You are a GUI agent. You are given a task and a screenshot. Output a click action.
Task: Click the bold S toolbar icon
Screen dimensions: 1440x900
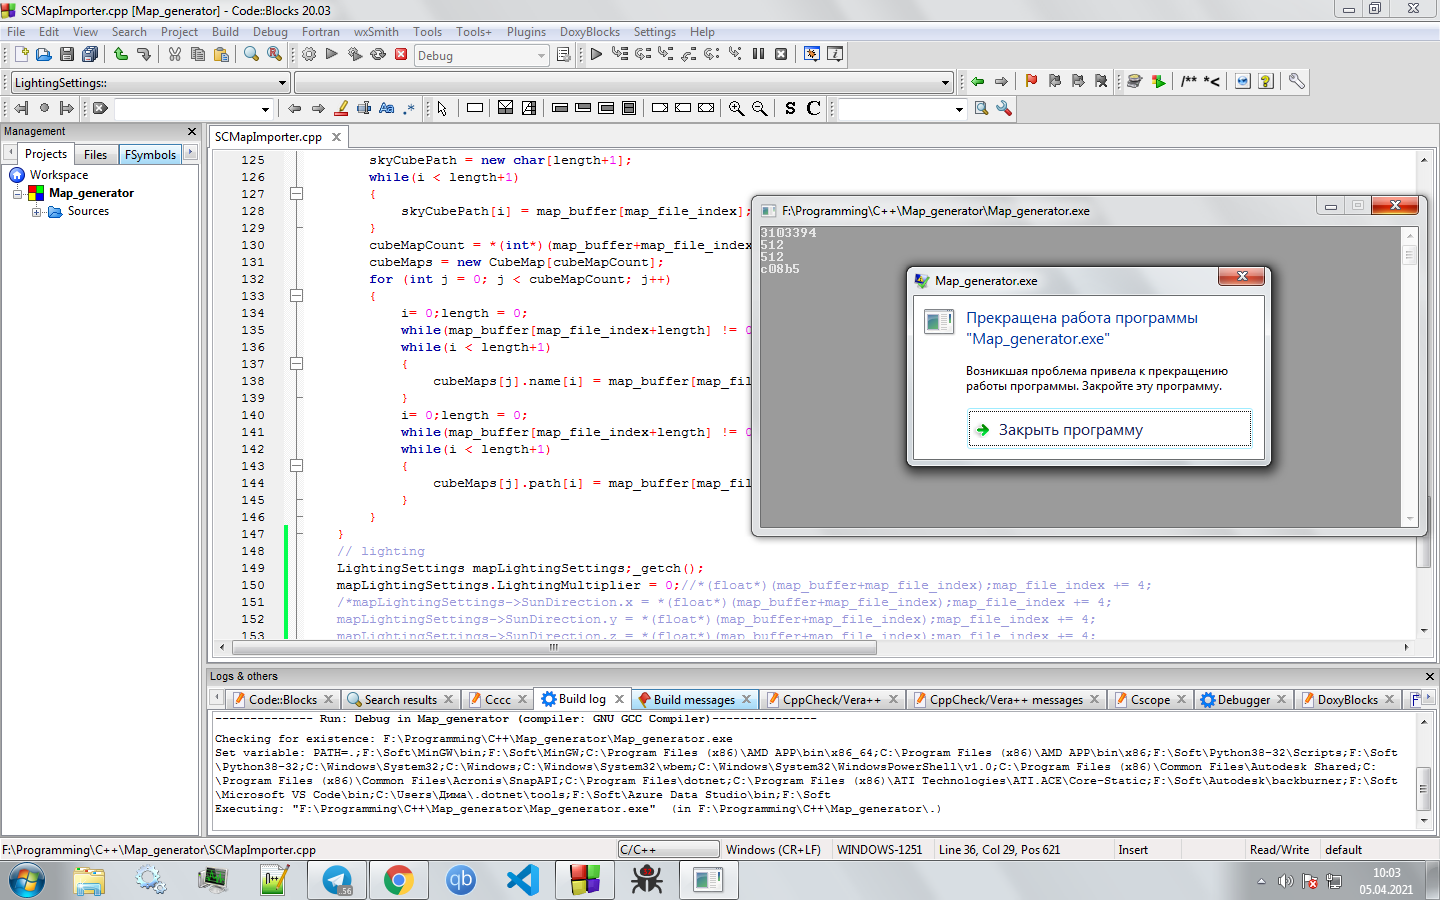[x=791, y=109]
